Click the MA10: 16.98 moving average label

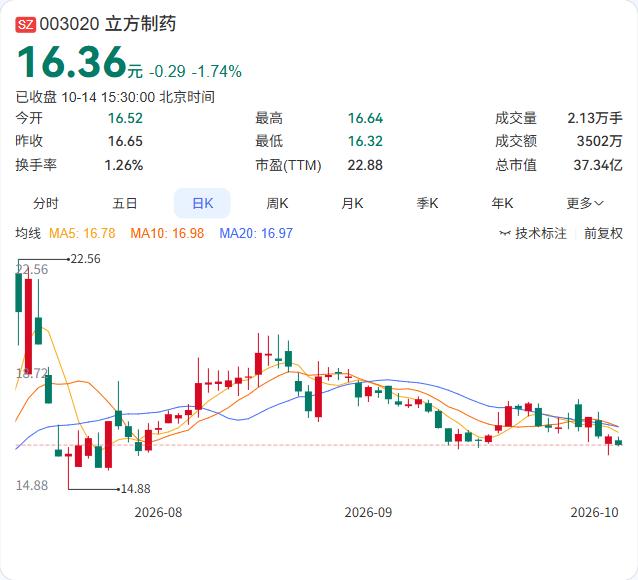pos(167,233)
